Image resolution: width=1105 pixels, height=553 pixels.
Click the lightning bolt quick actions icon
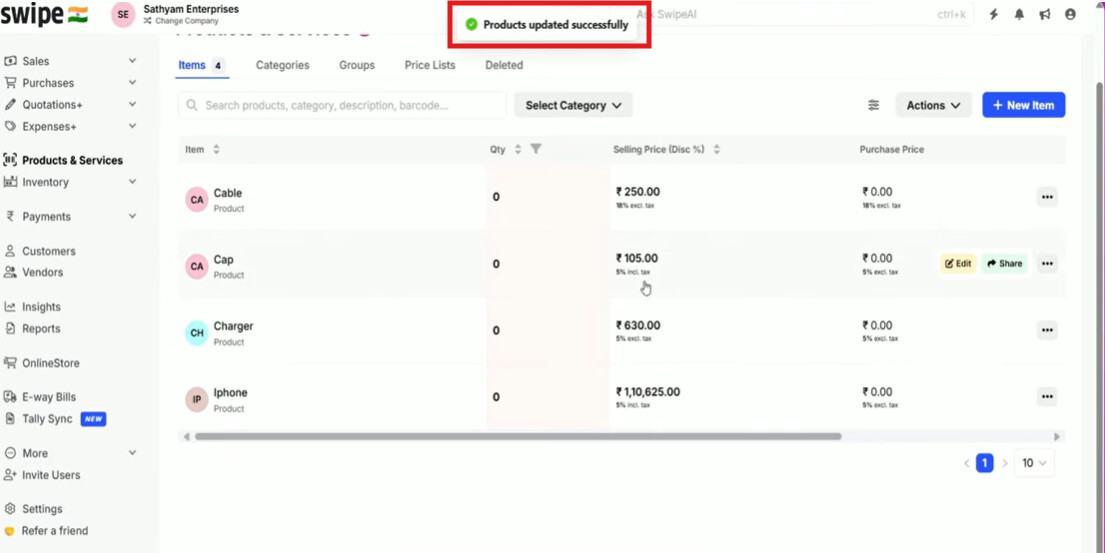coord(993,15)
